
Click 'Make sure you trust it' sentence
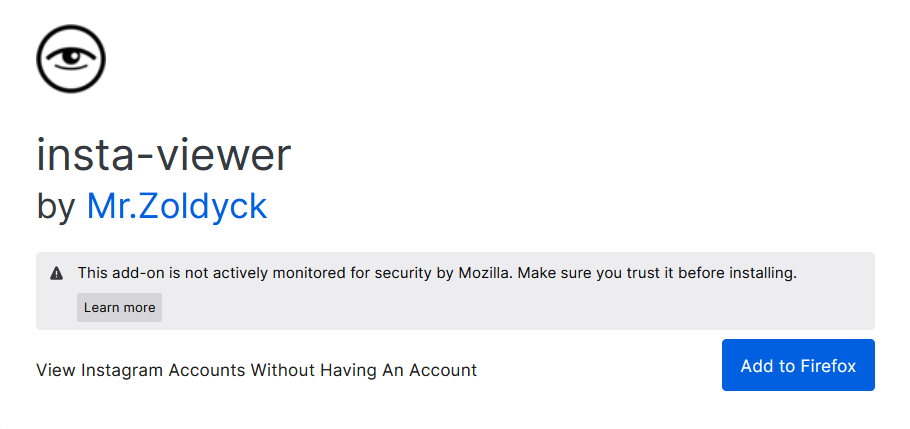click(x=599, y=273)
